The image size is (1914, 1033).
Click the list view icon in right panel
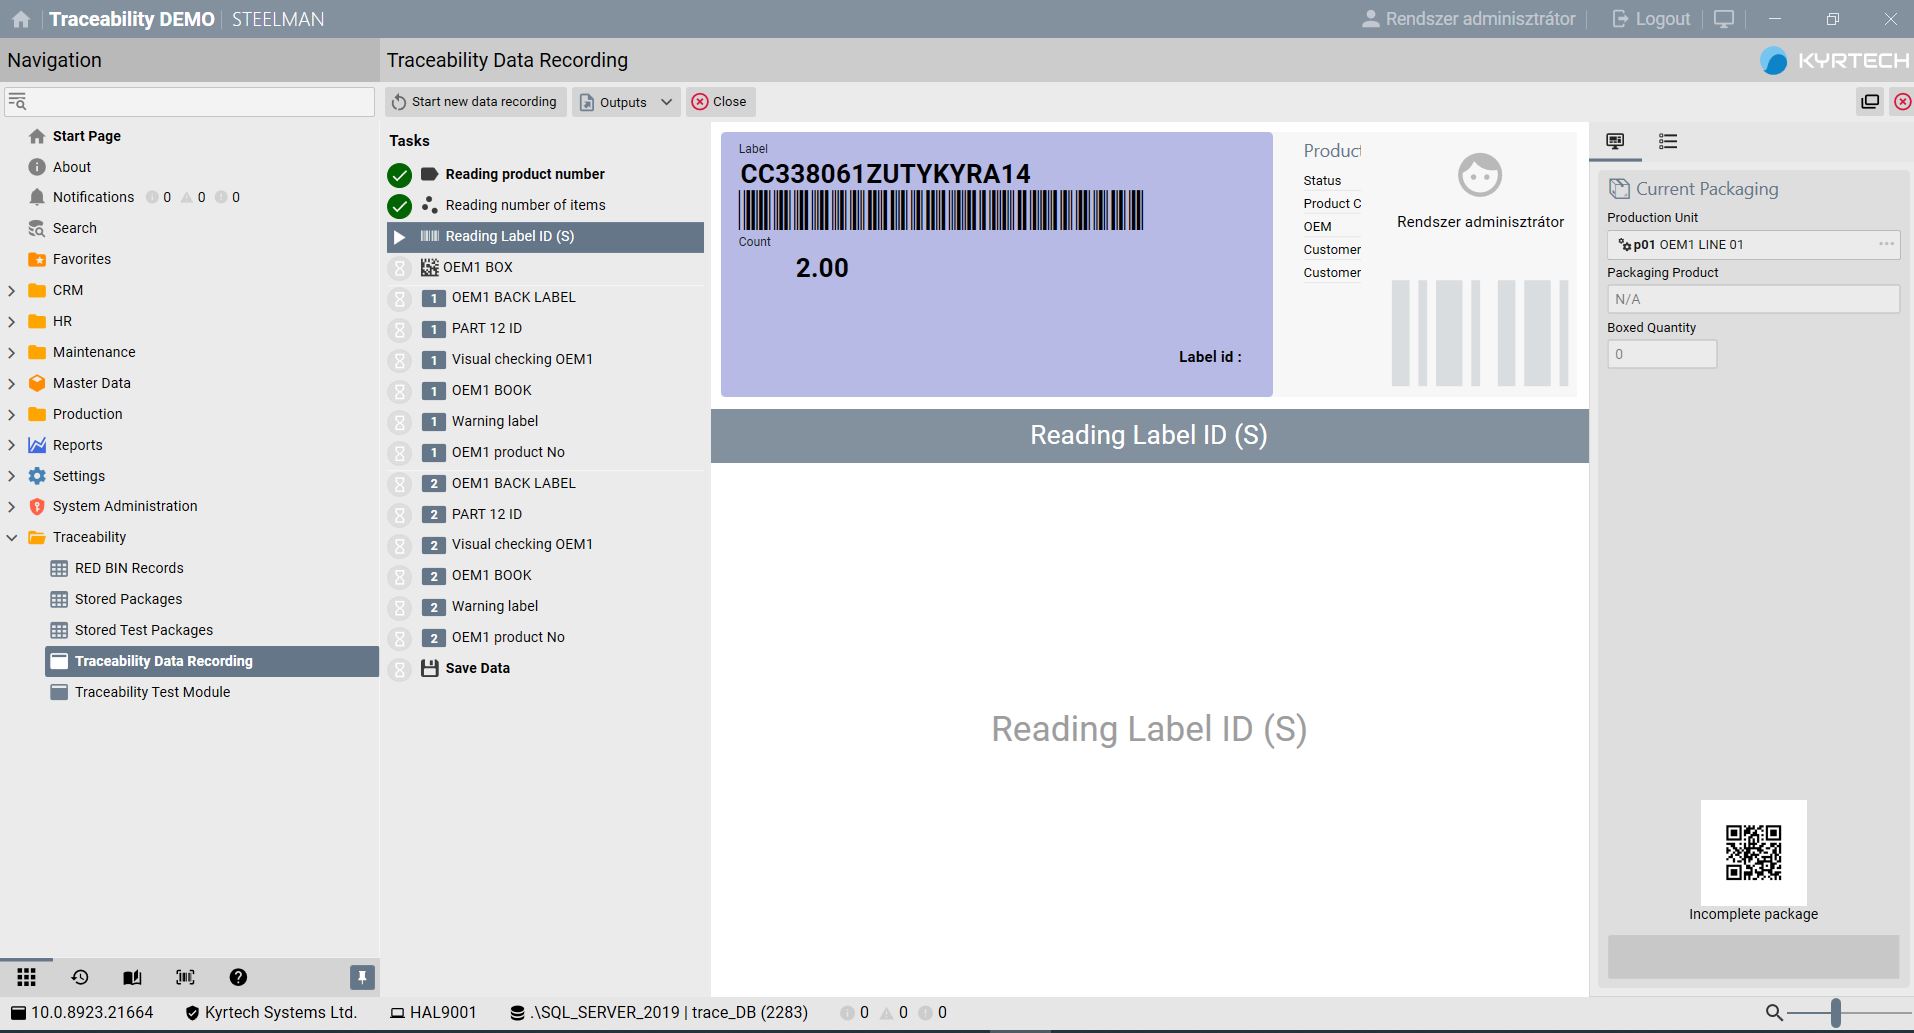click(1667, 142)
